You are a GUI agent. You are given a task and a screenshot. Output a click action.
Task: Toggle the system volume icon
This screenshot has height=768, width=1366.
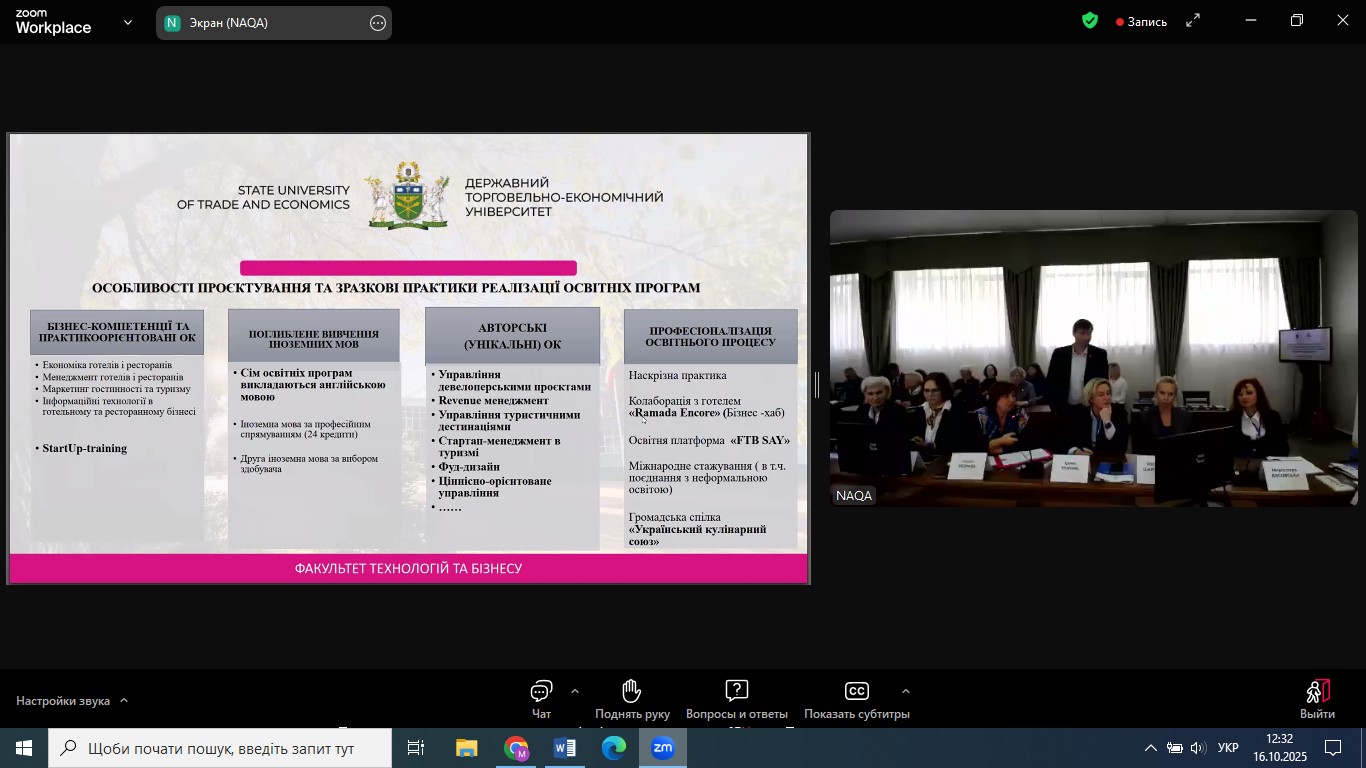coord(1198,748)
